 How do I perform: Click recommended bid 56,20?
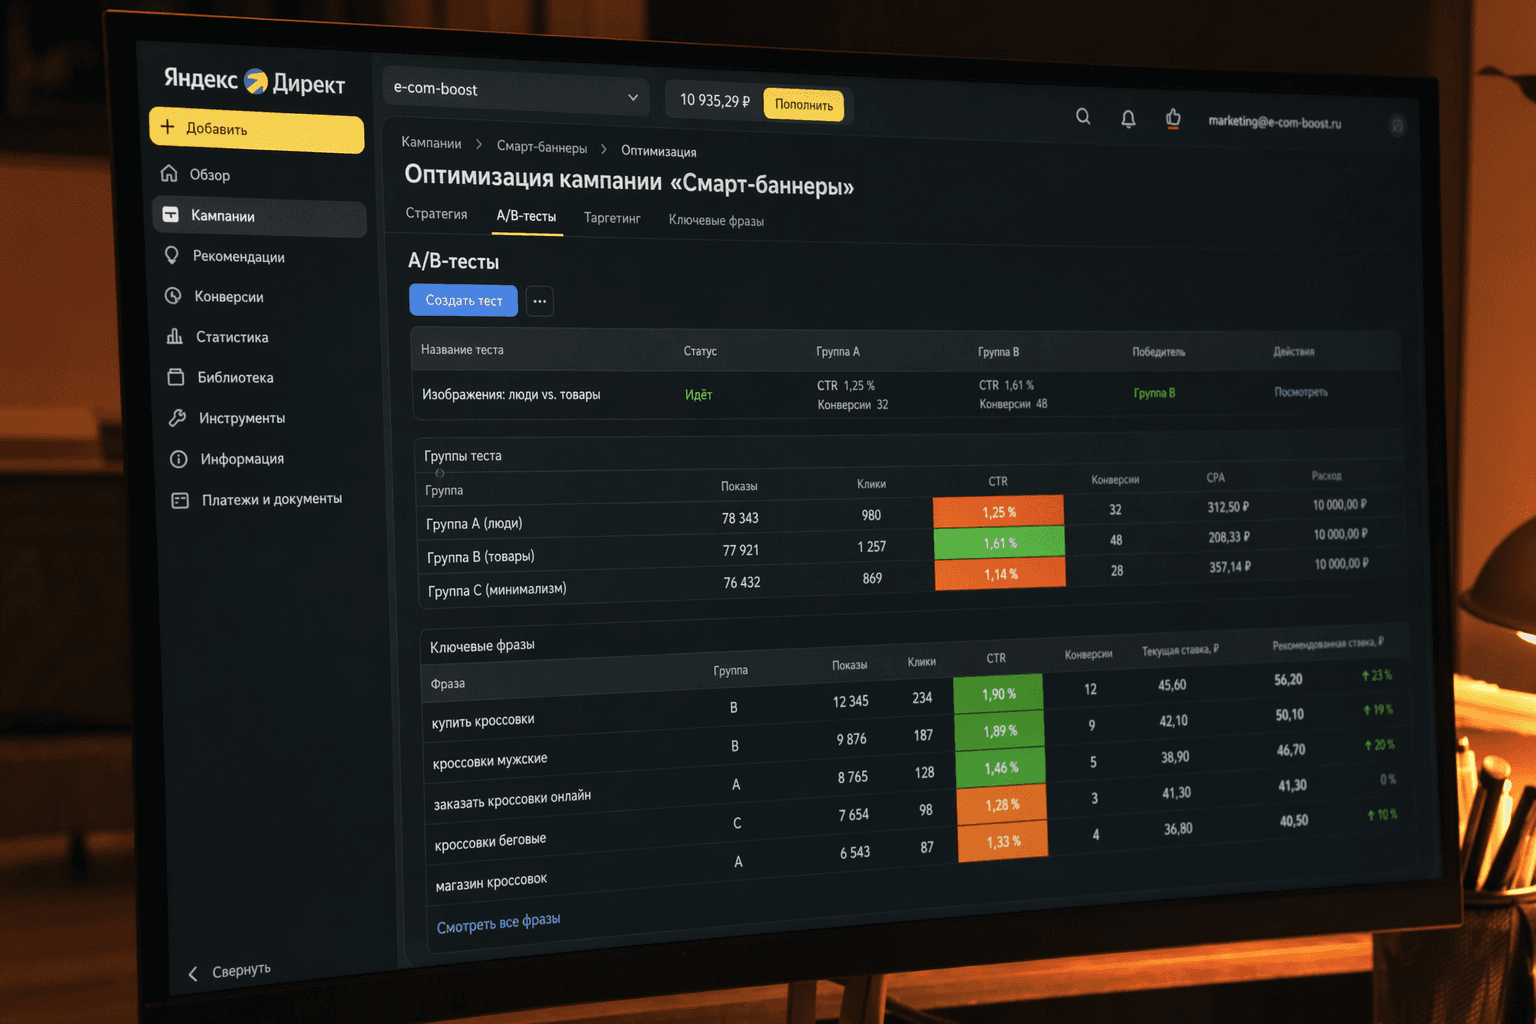click(x=1288, y=679)
